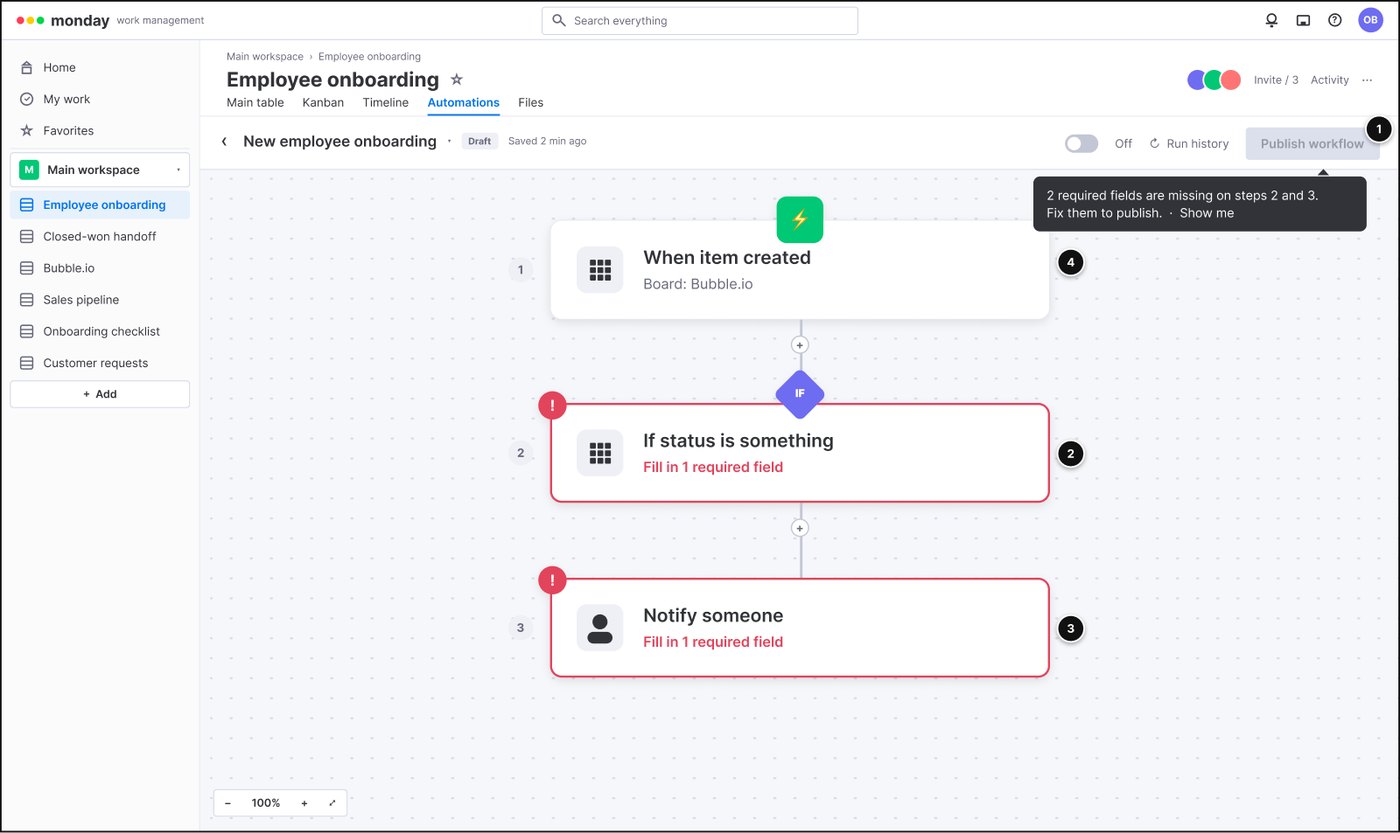Click the purple IF condition diamond
This screenshot has height=833, width=1400.
pos(800,393)
